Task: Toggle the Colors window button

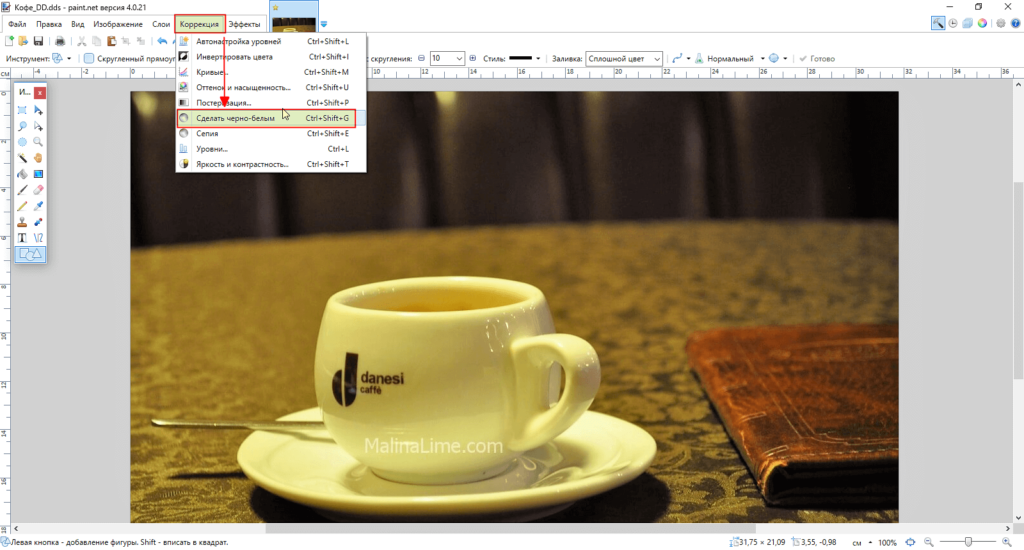Action: pos(982,23)
